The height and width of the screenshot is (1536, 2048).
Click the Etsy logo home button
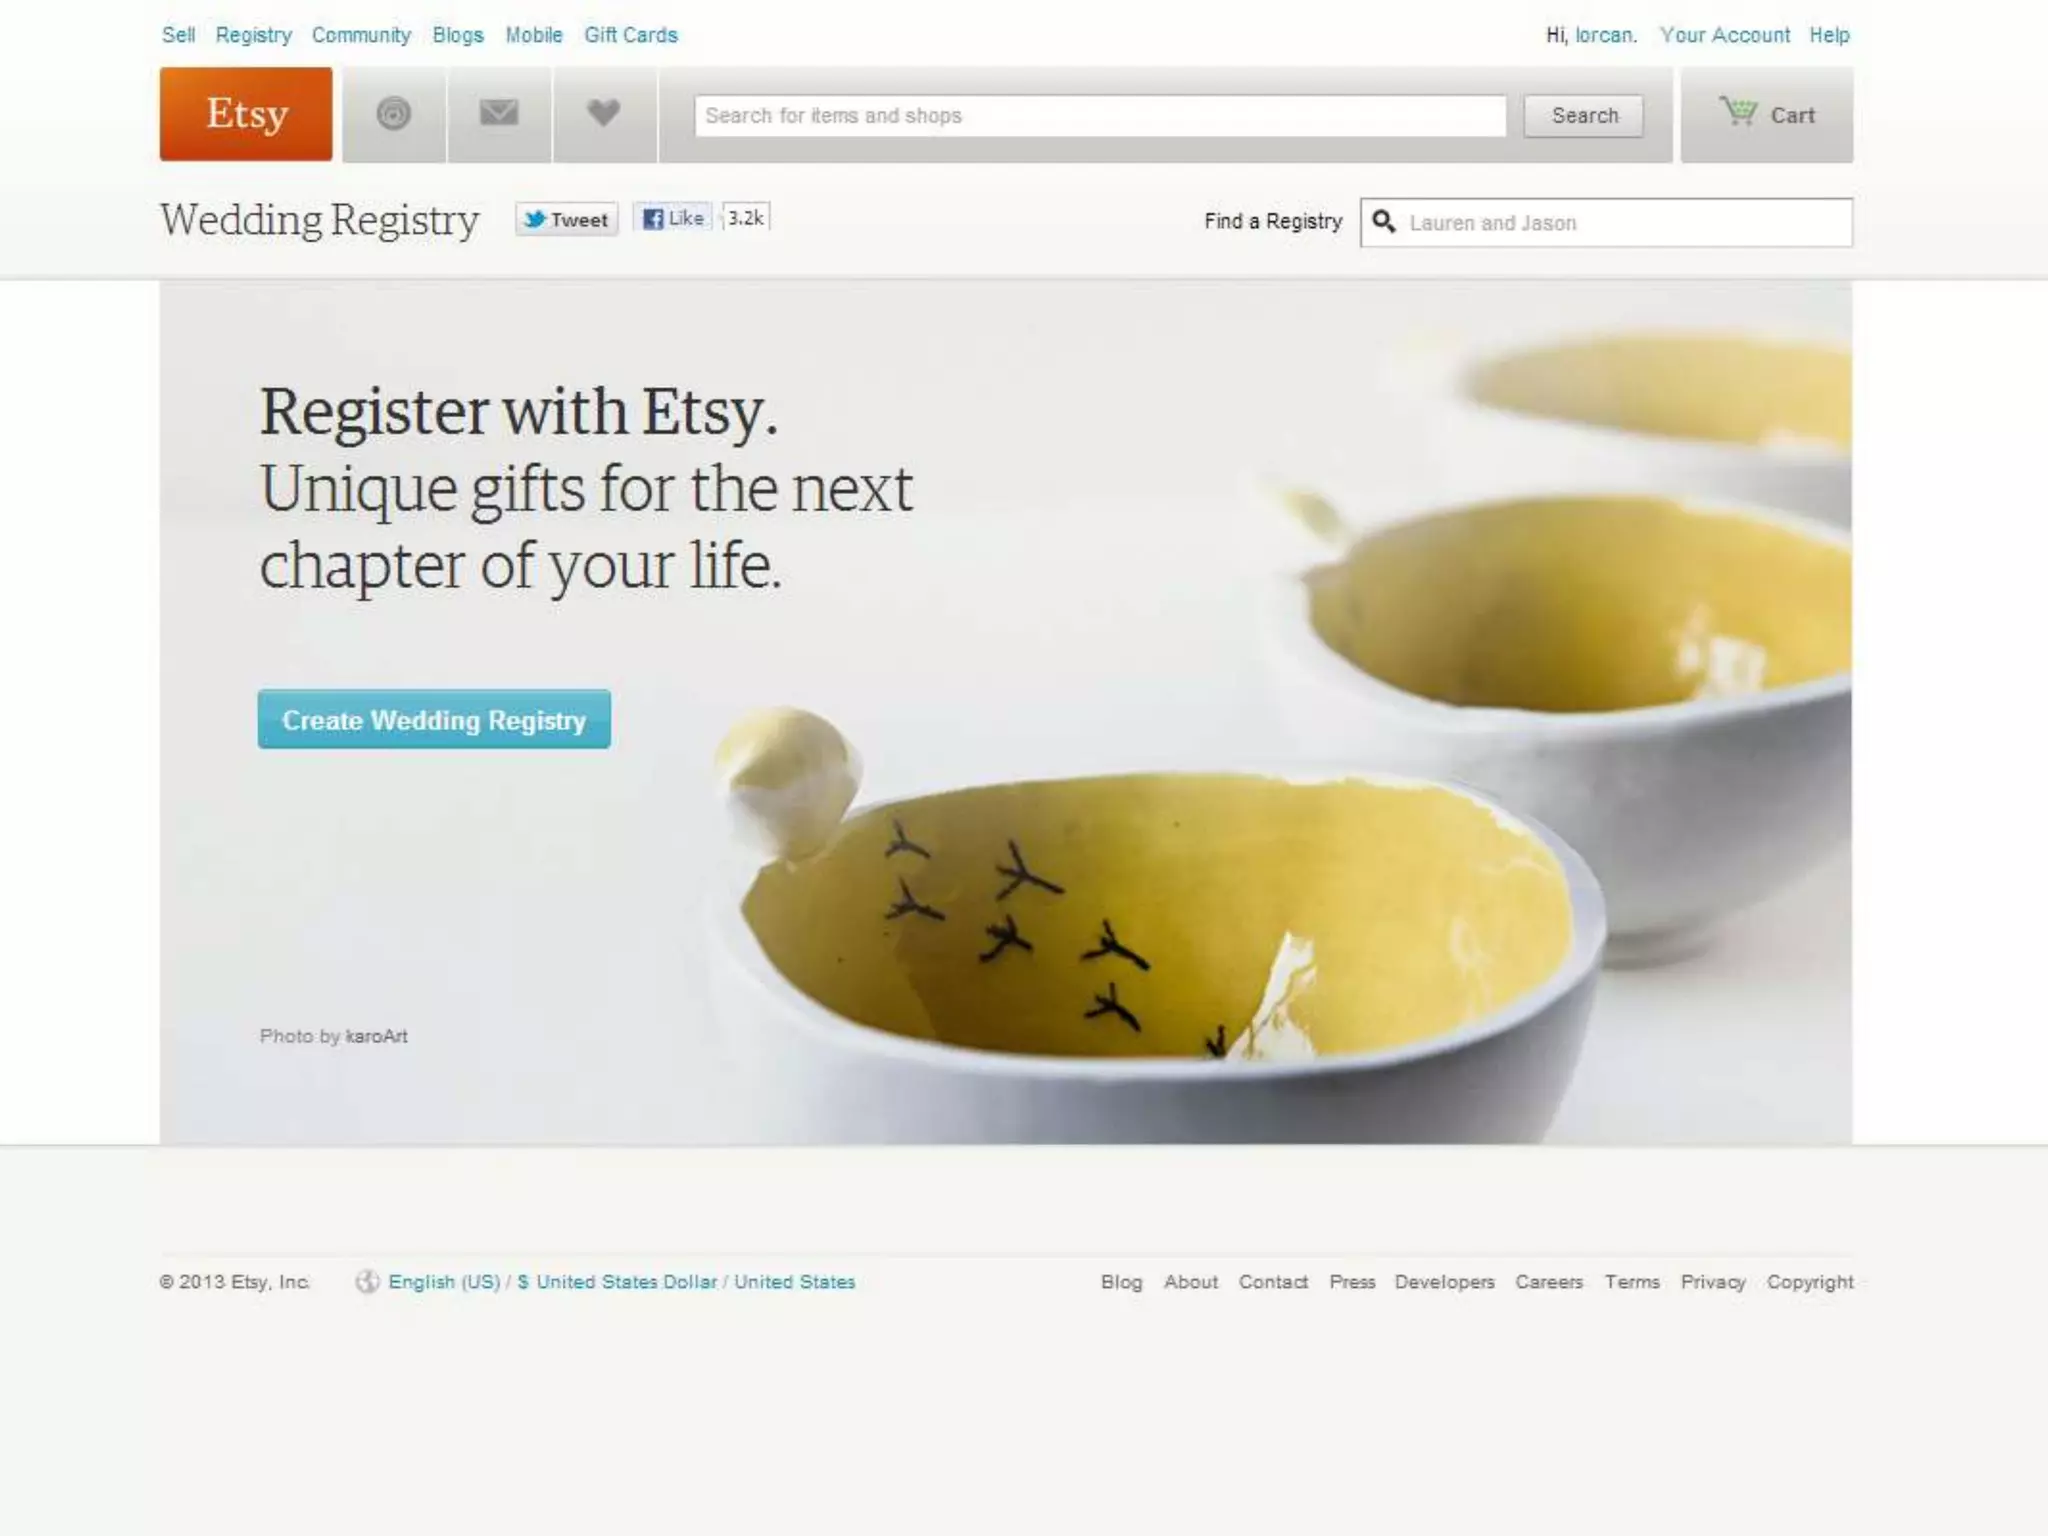(246, 114)
